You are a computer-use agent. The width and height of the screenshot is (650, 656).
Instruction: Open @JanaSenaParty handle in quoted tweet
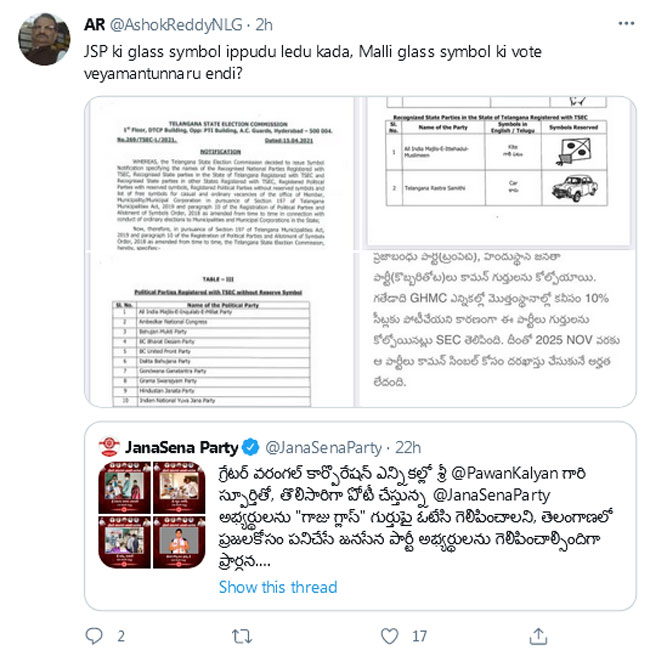323,448
